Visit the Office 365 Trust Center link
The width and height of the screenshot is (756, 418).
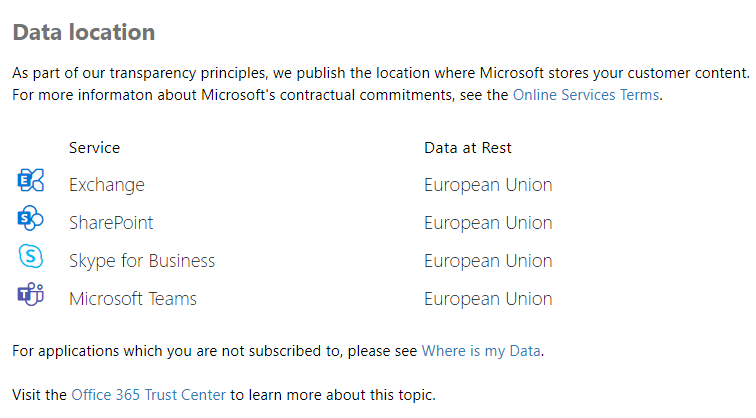tap(148, 395)
